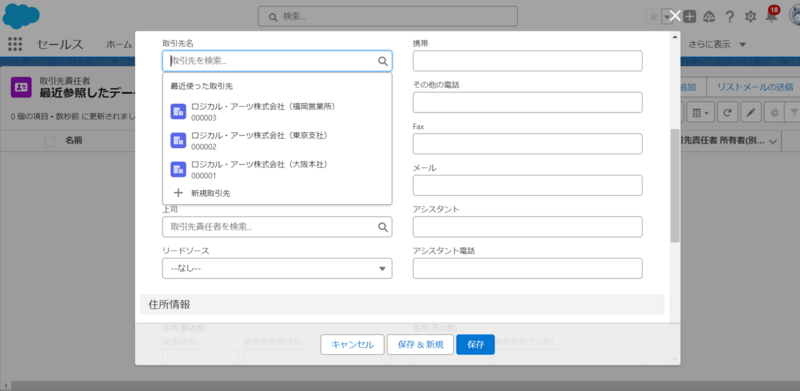This screenshot has height=391, width=800.
Task: Open the favorites list dropdown arrow
Action: (666, 17)
